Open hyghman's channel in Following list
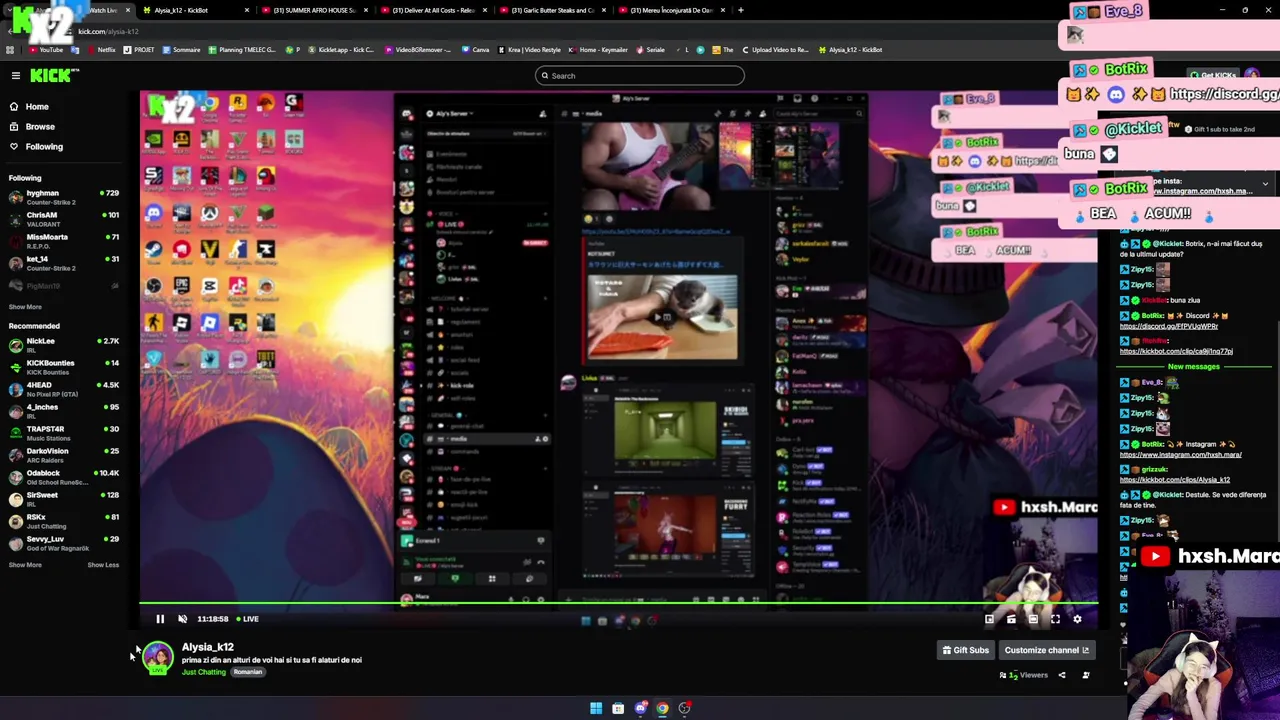This screenshot has width=1280, height=720. pos(62,196)
